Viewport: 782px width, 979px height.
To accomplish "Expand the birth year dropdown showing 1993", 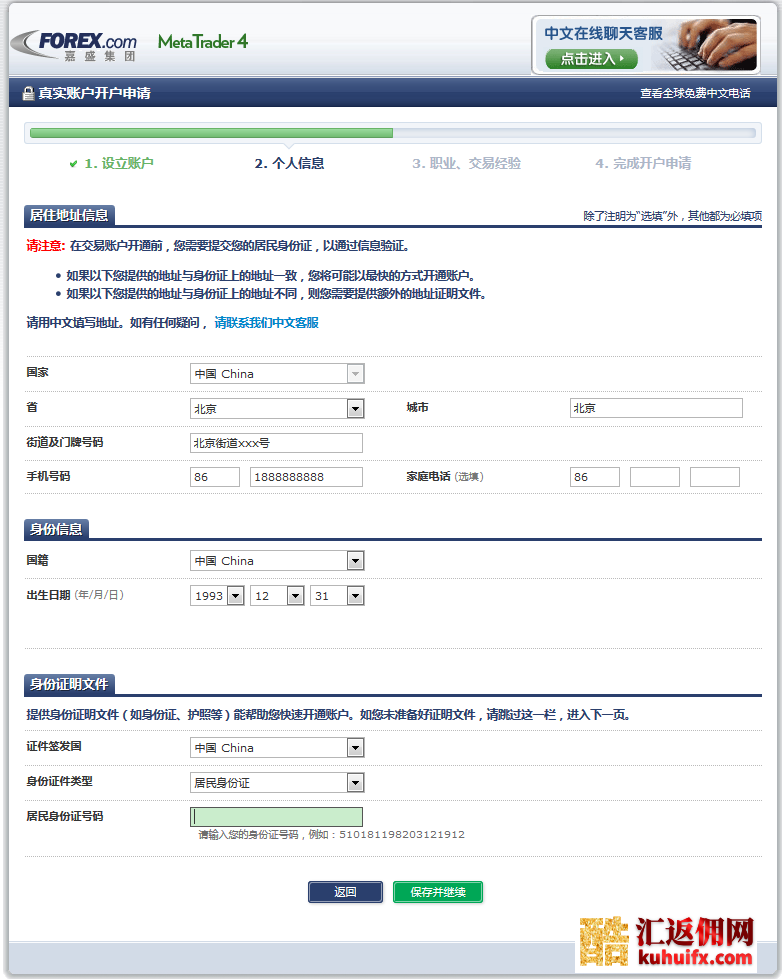I will pyautogui.click(x=235, y=596).
